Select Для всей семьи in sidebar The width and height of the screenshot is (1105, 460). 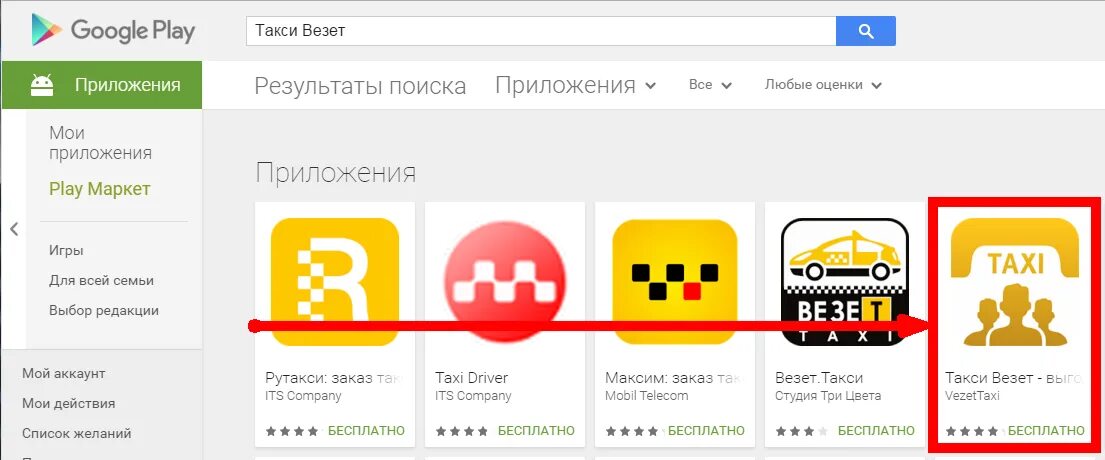coord(101,280)
